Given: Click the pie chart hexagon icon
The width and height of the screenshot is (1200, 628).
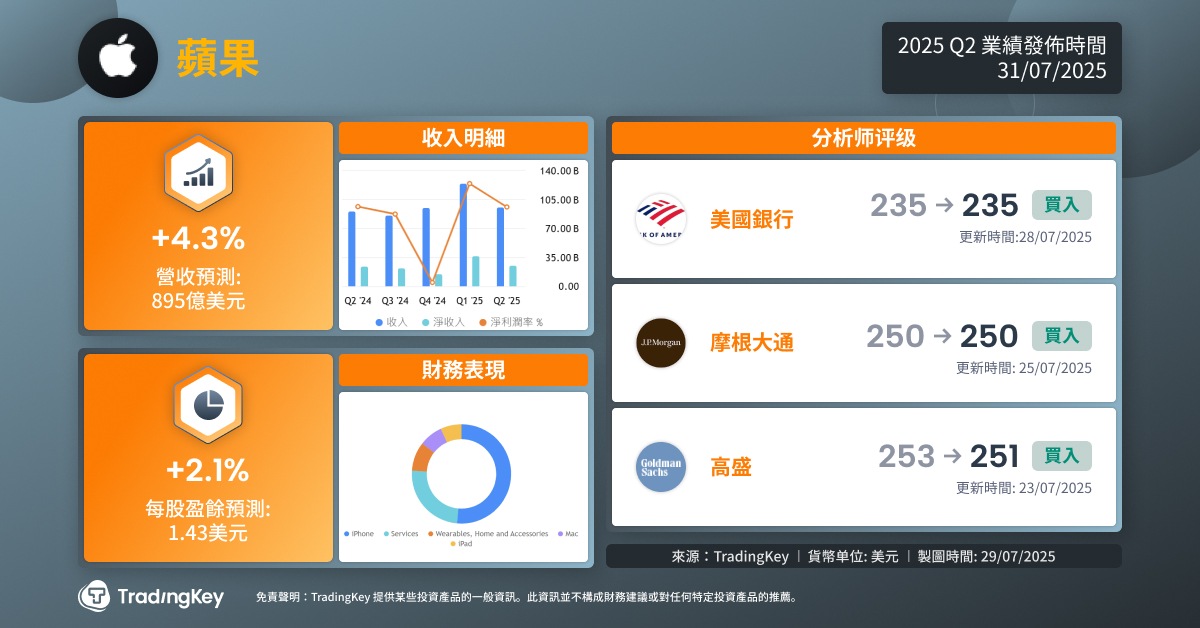Looking at the screenshot, I should (208, 404).
